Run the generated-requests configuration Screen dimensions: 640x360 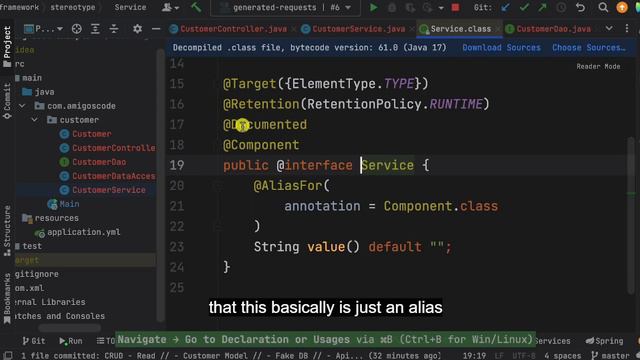pos(373,7)
